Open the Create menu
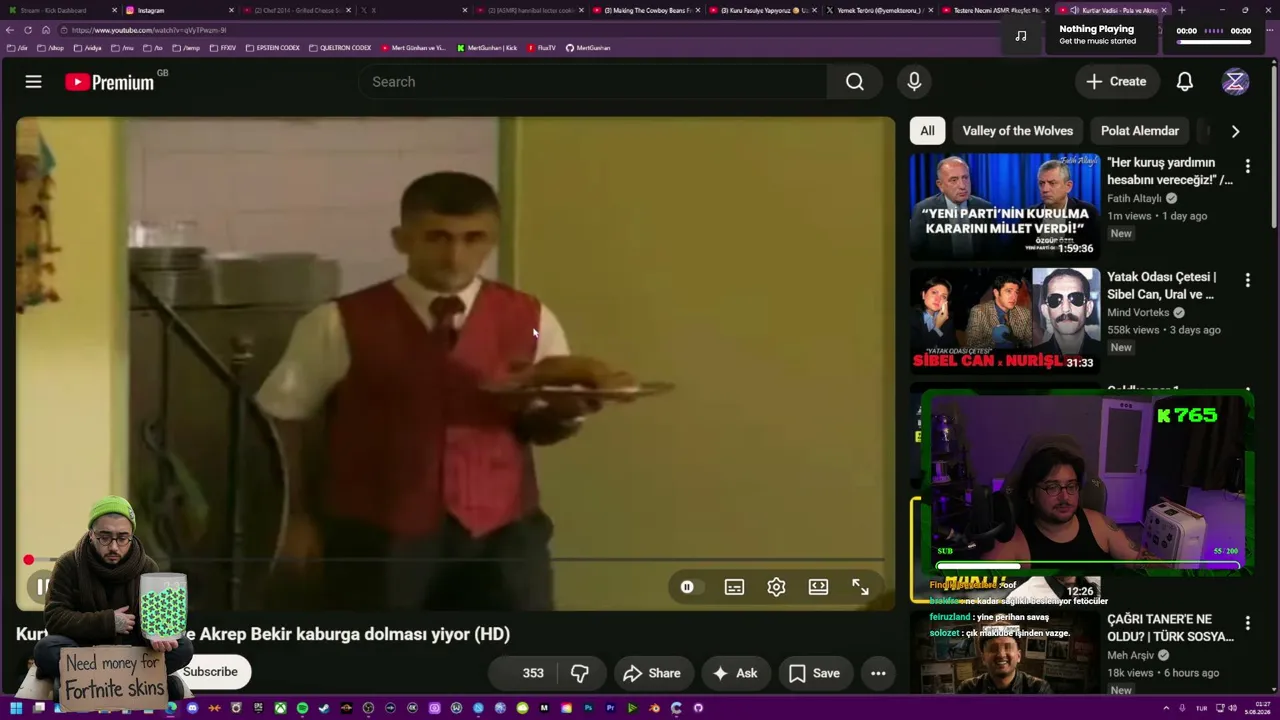This screenshot has height=720, width=1280. (1116, 82)
